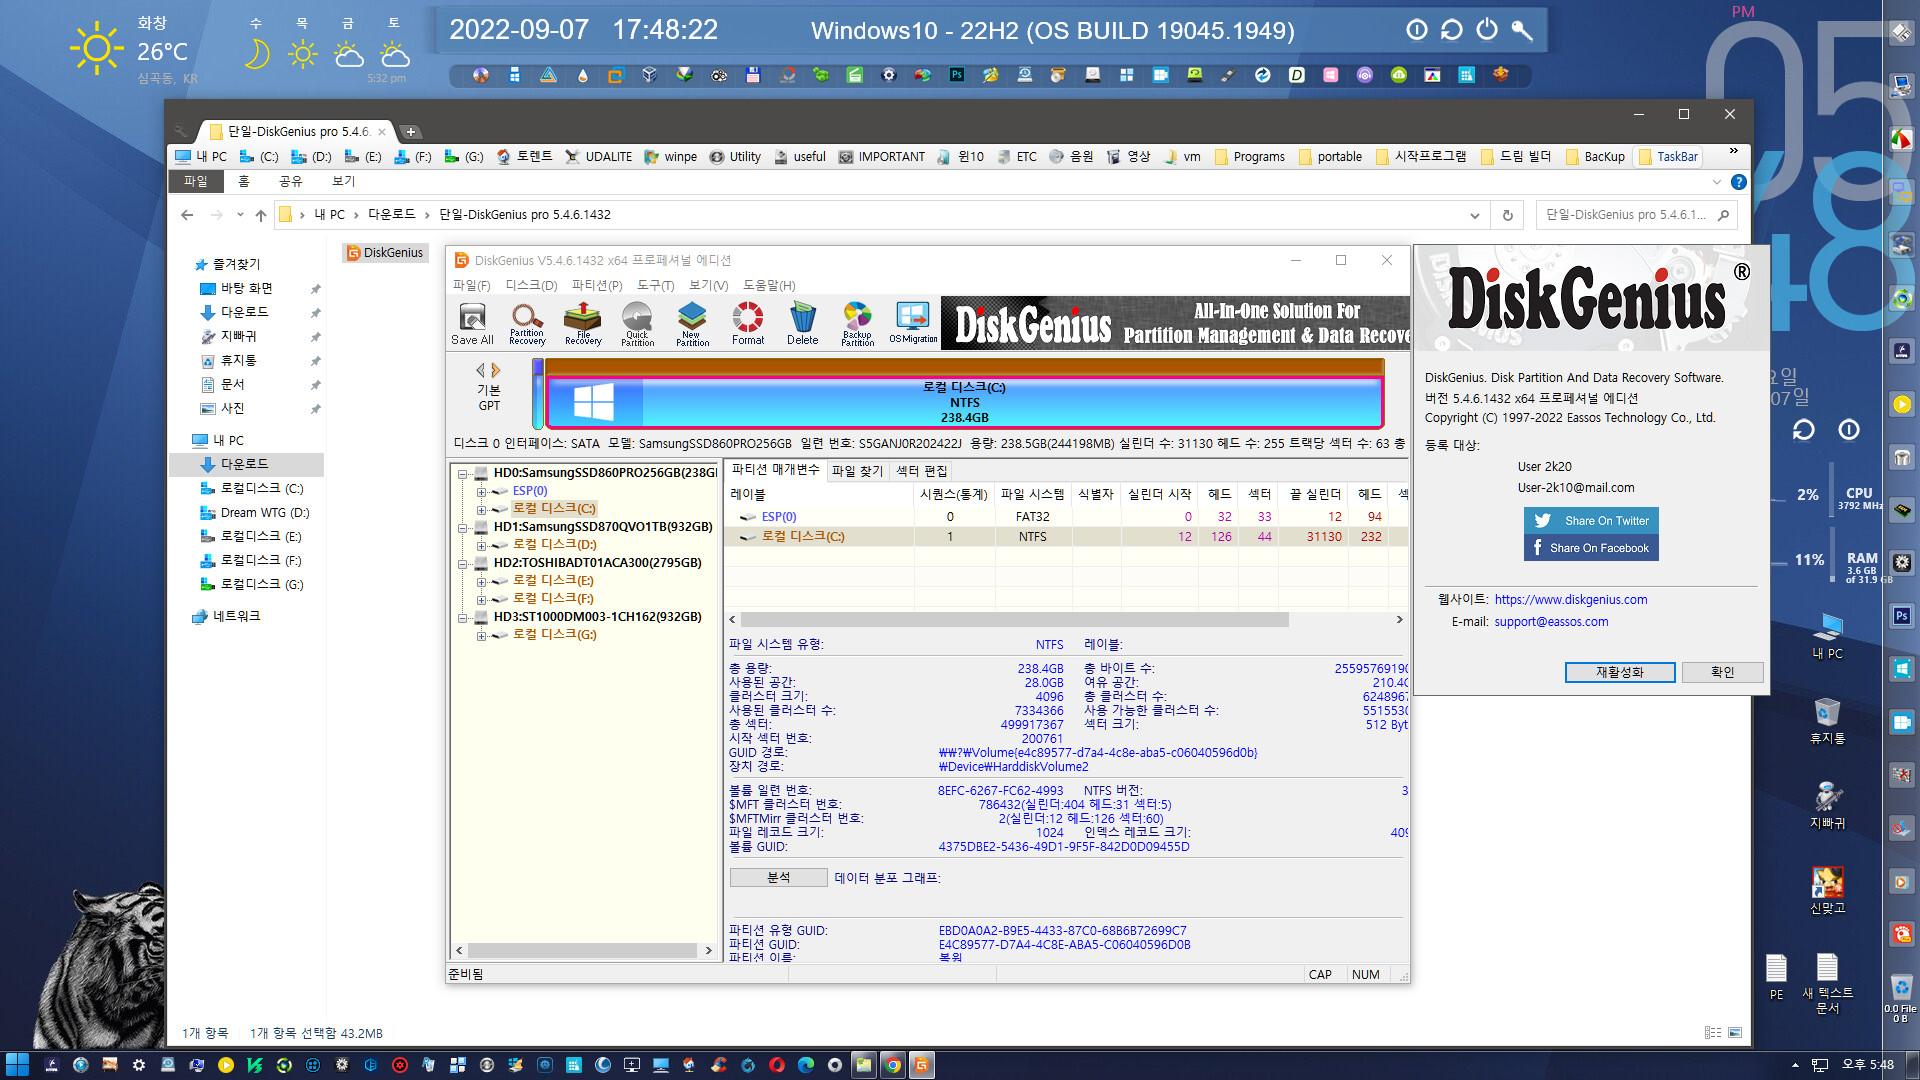Expand HD3:ST1000DM003 tree node
The height and width of the screenshot is (1080, 1920).
click(462, 617)
